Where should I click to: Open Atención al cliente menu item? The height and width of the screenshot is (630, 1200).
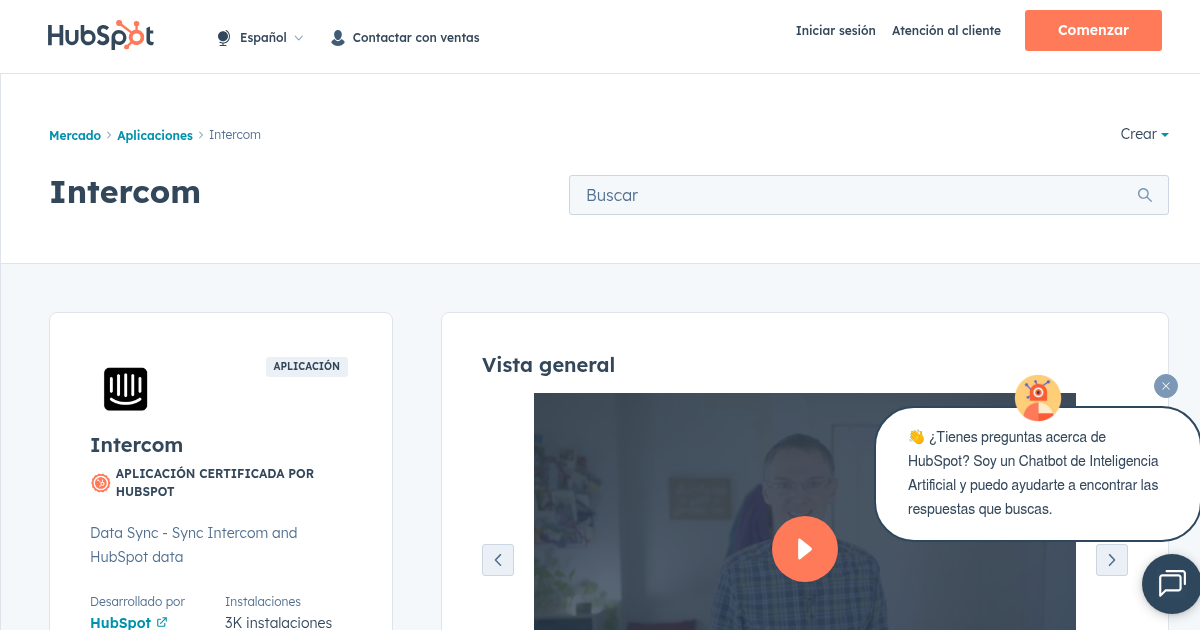(x=946, y=31)
